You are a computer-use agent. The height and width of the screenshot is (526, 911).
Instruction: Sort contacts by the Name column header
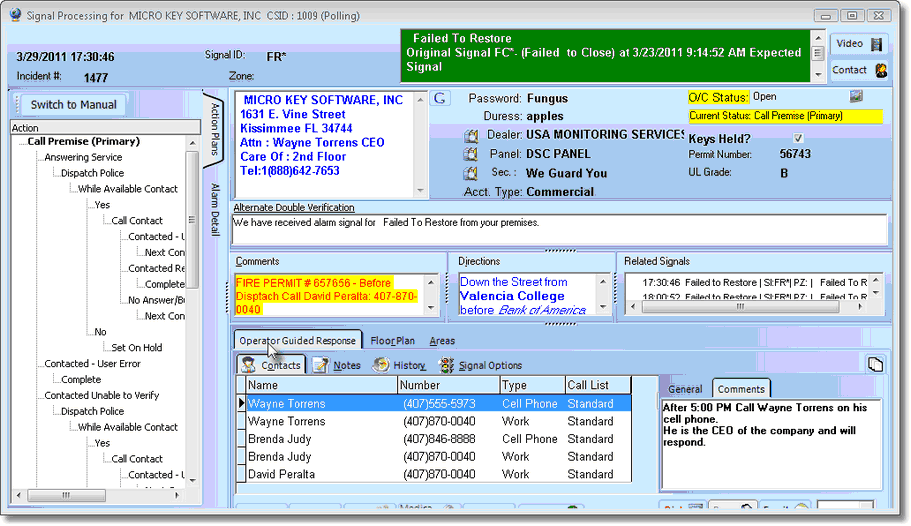point(322,385)
